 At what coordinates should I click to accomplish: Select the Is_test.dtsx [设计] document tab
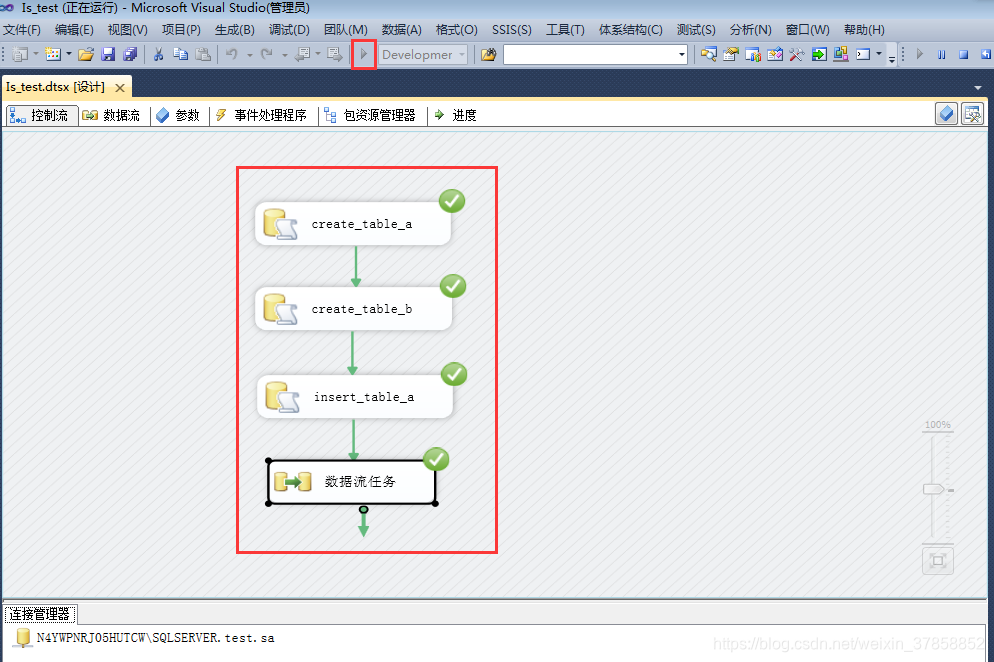[x=56, y=88]
